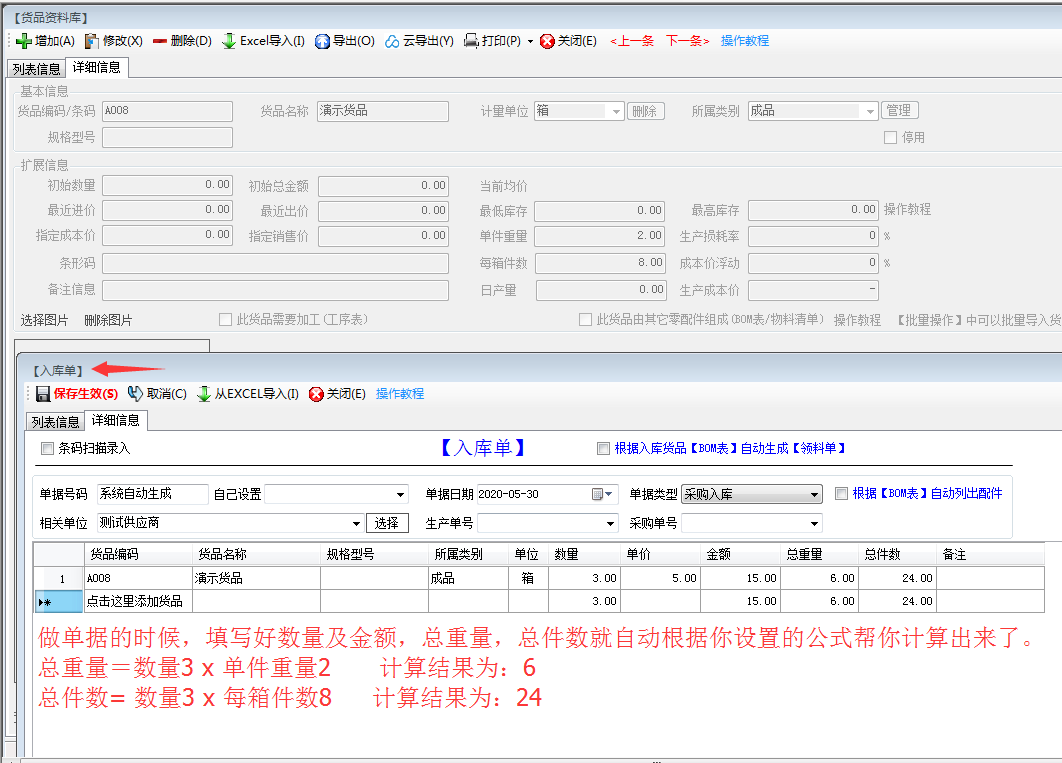Tick the 自动生成【领料单】 checkbox
Image resolution: width=1062 pixels, height=763 pixels.
tap(602, 449)
